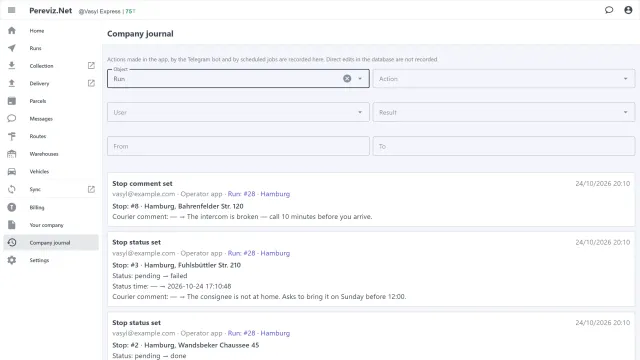Viewport: 640px width, 360px height.
Task: Go to Parcels menu item
Action: 51,101
